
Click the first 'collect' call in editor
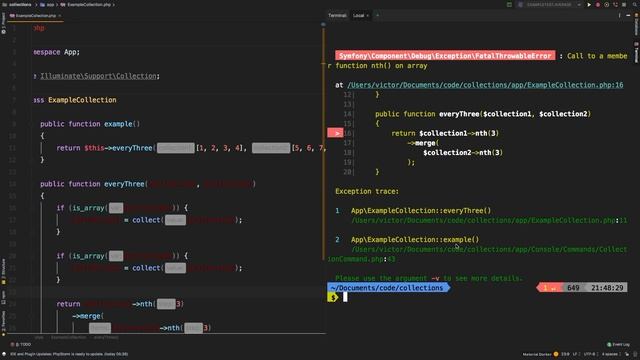(146, 220)
